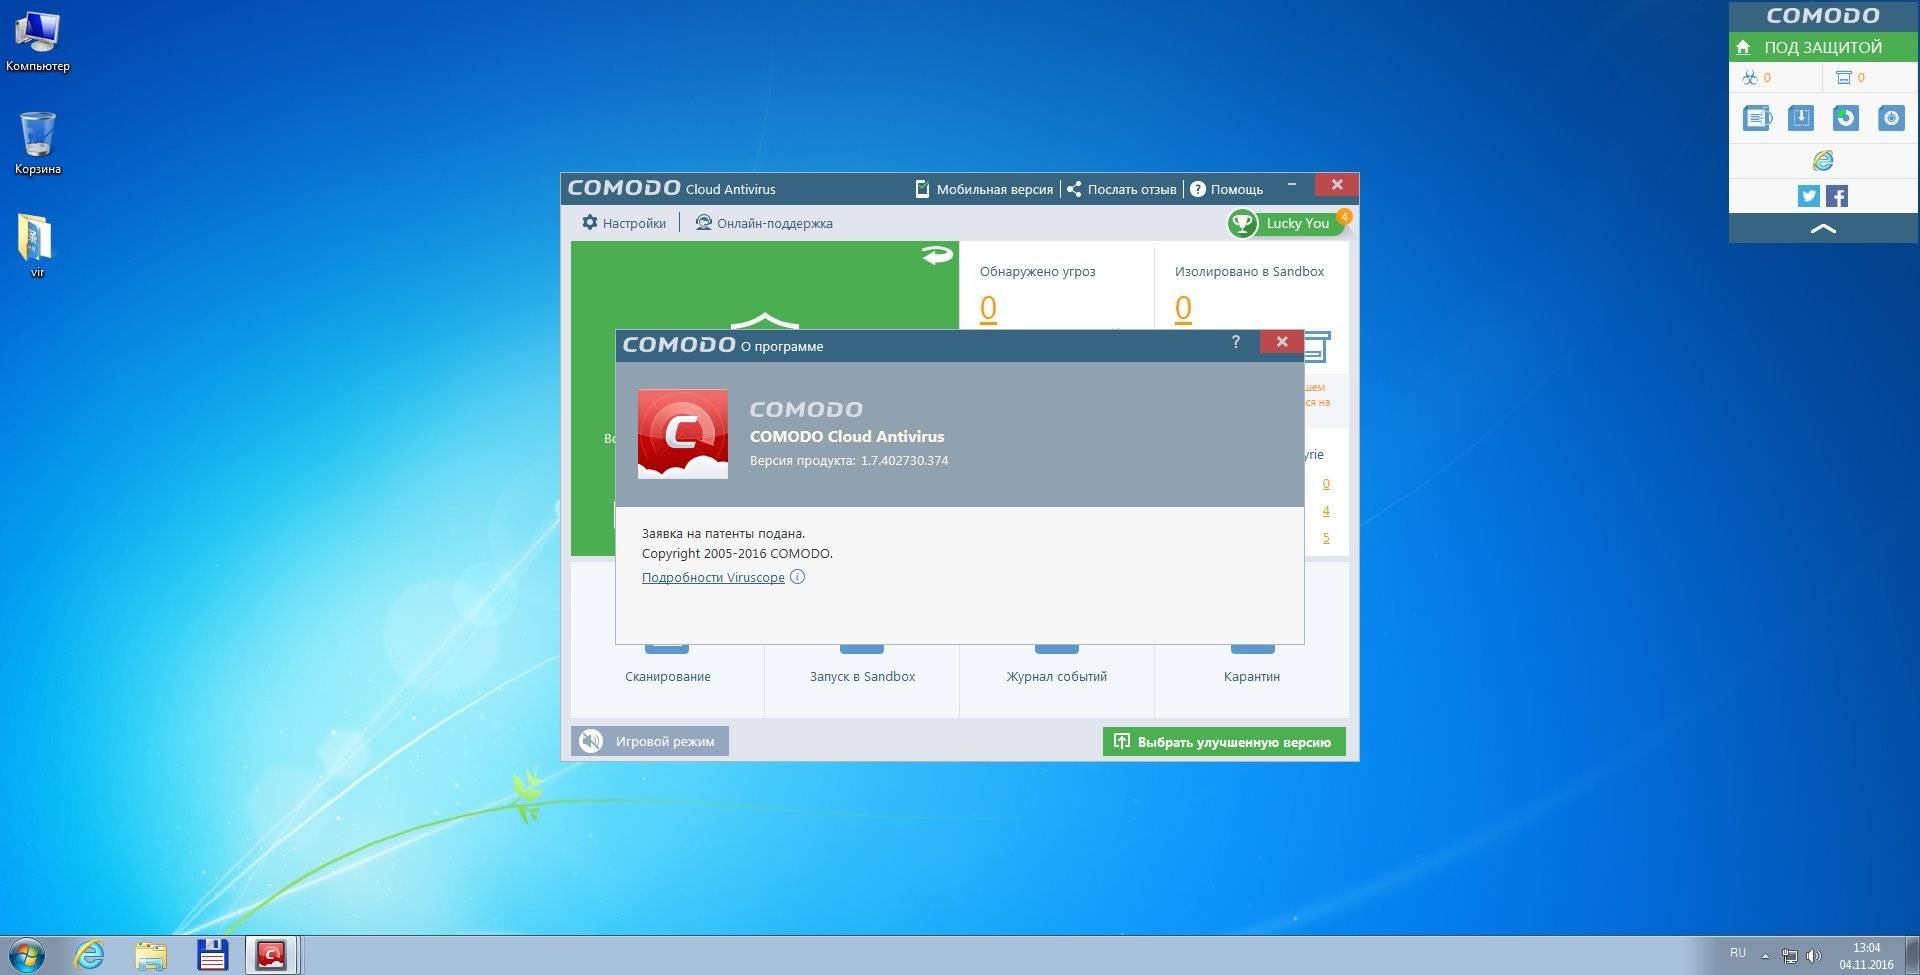Viewport: 1920px width, 975px height.
Task: Launch Internet Explorer from Comodo widget
Action: click(x=1823, y=160)
